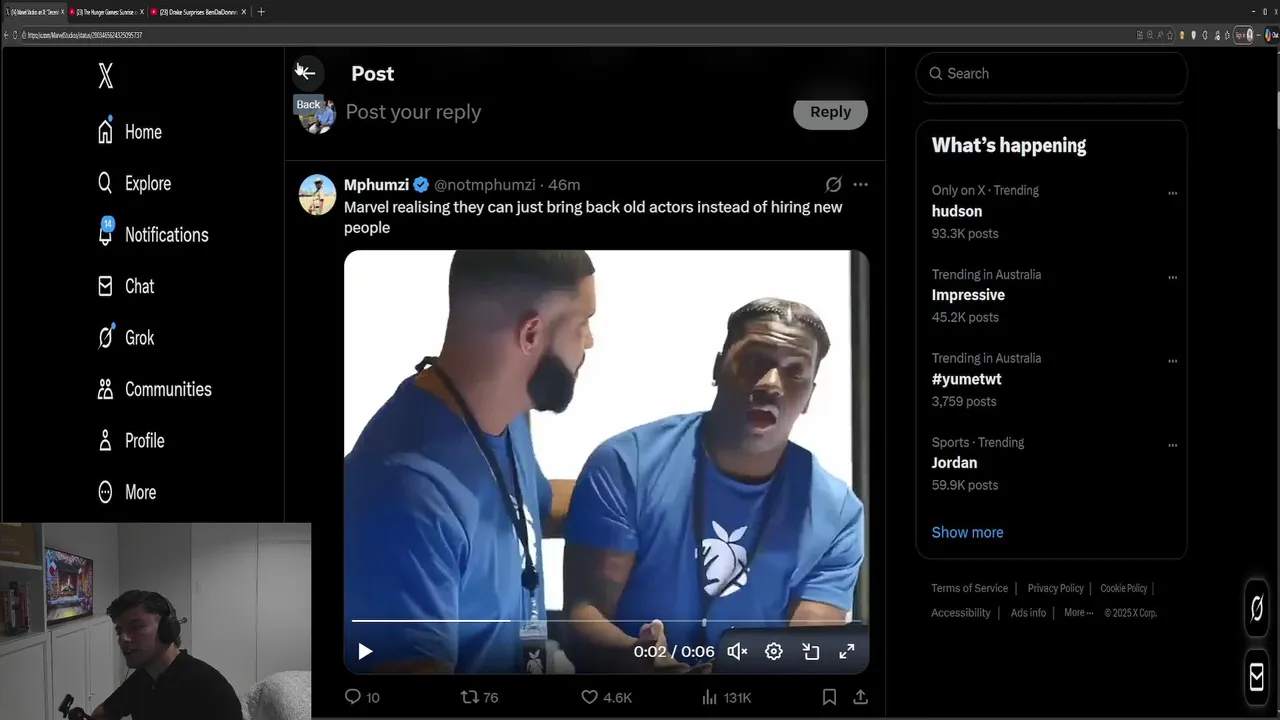Click the X logo in the sidebar
1280x720 pixels.
[106, 75]
